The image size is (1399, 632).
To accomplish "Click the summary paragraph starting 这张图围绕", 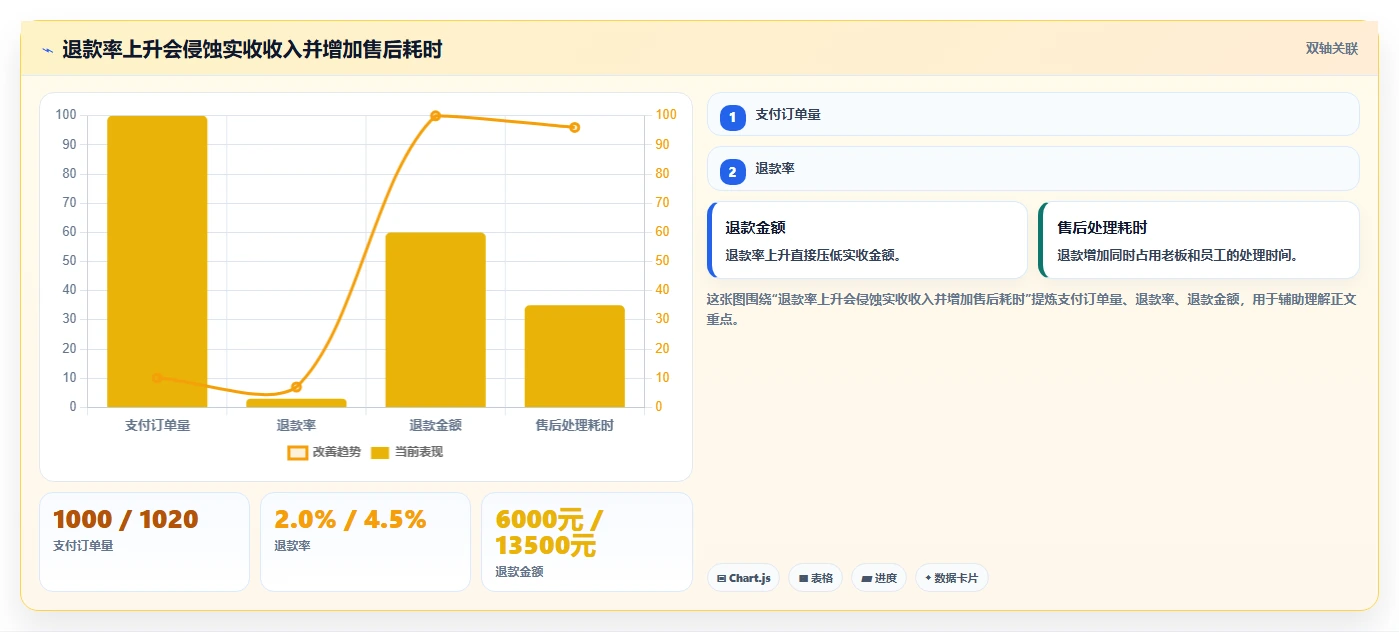I will click(x=1031, y=309).
